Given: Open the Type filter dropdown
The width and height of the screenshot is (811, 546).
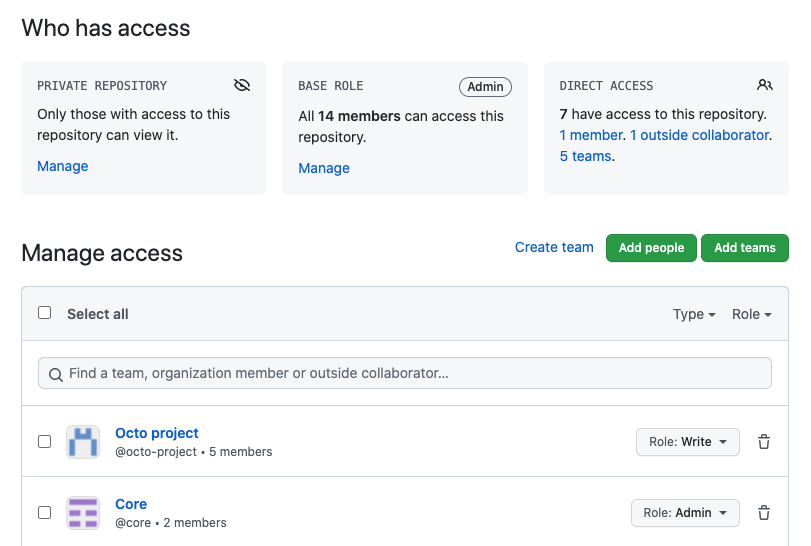Looking at the screenshot, I should click(x=694, y=314).
